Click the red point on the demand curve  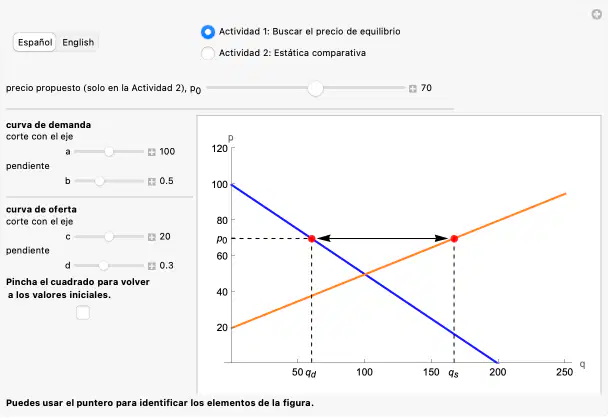(x=311, y=238)
